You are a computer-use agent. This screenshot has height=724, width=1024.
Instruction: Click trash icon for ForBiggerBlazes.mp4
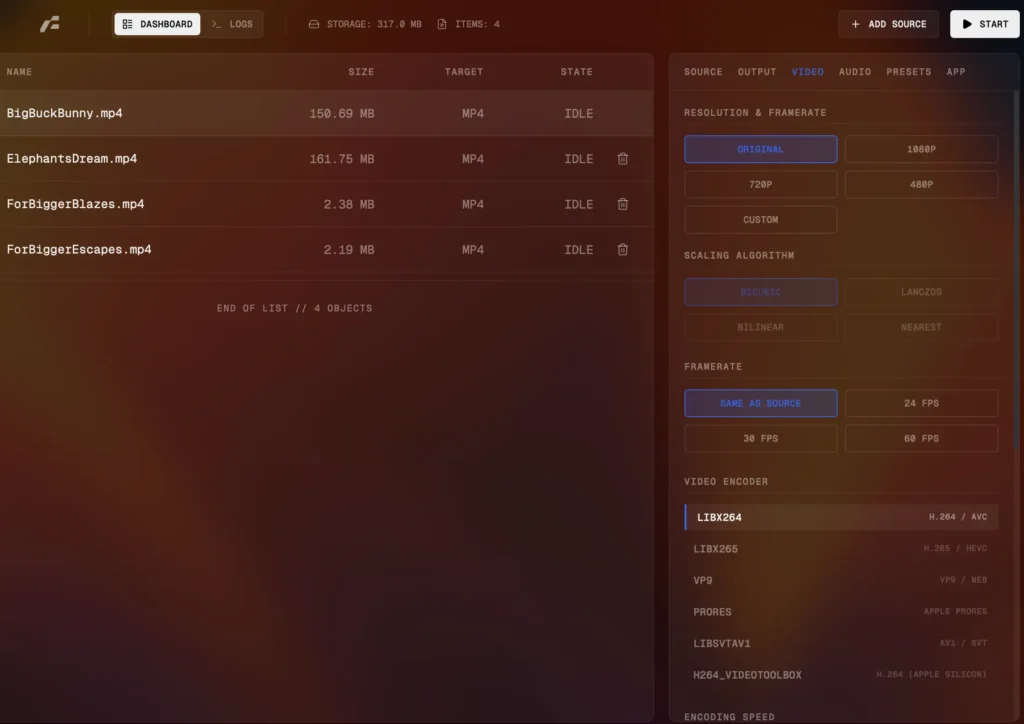point(622,204)
